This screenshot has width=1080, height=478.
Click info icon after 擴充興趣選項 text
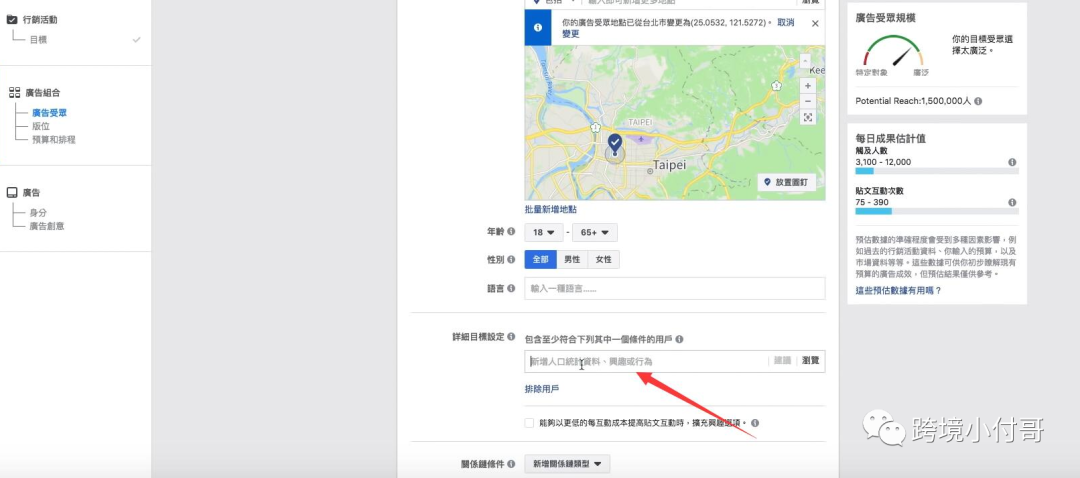(x=755, y=423)
